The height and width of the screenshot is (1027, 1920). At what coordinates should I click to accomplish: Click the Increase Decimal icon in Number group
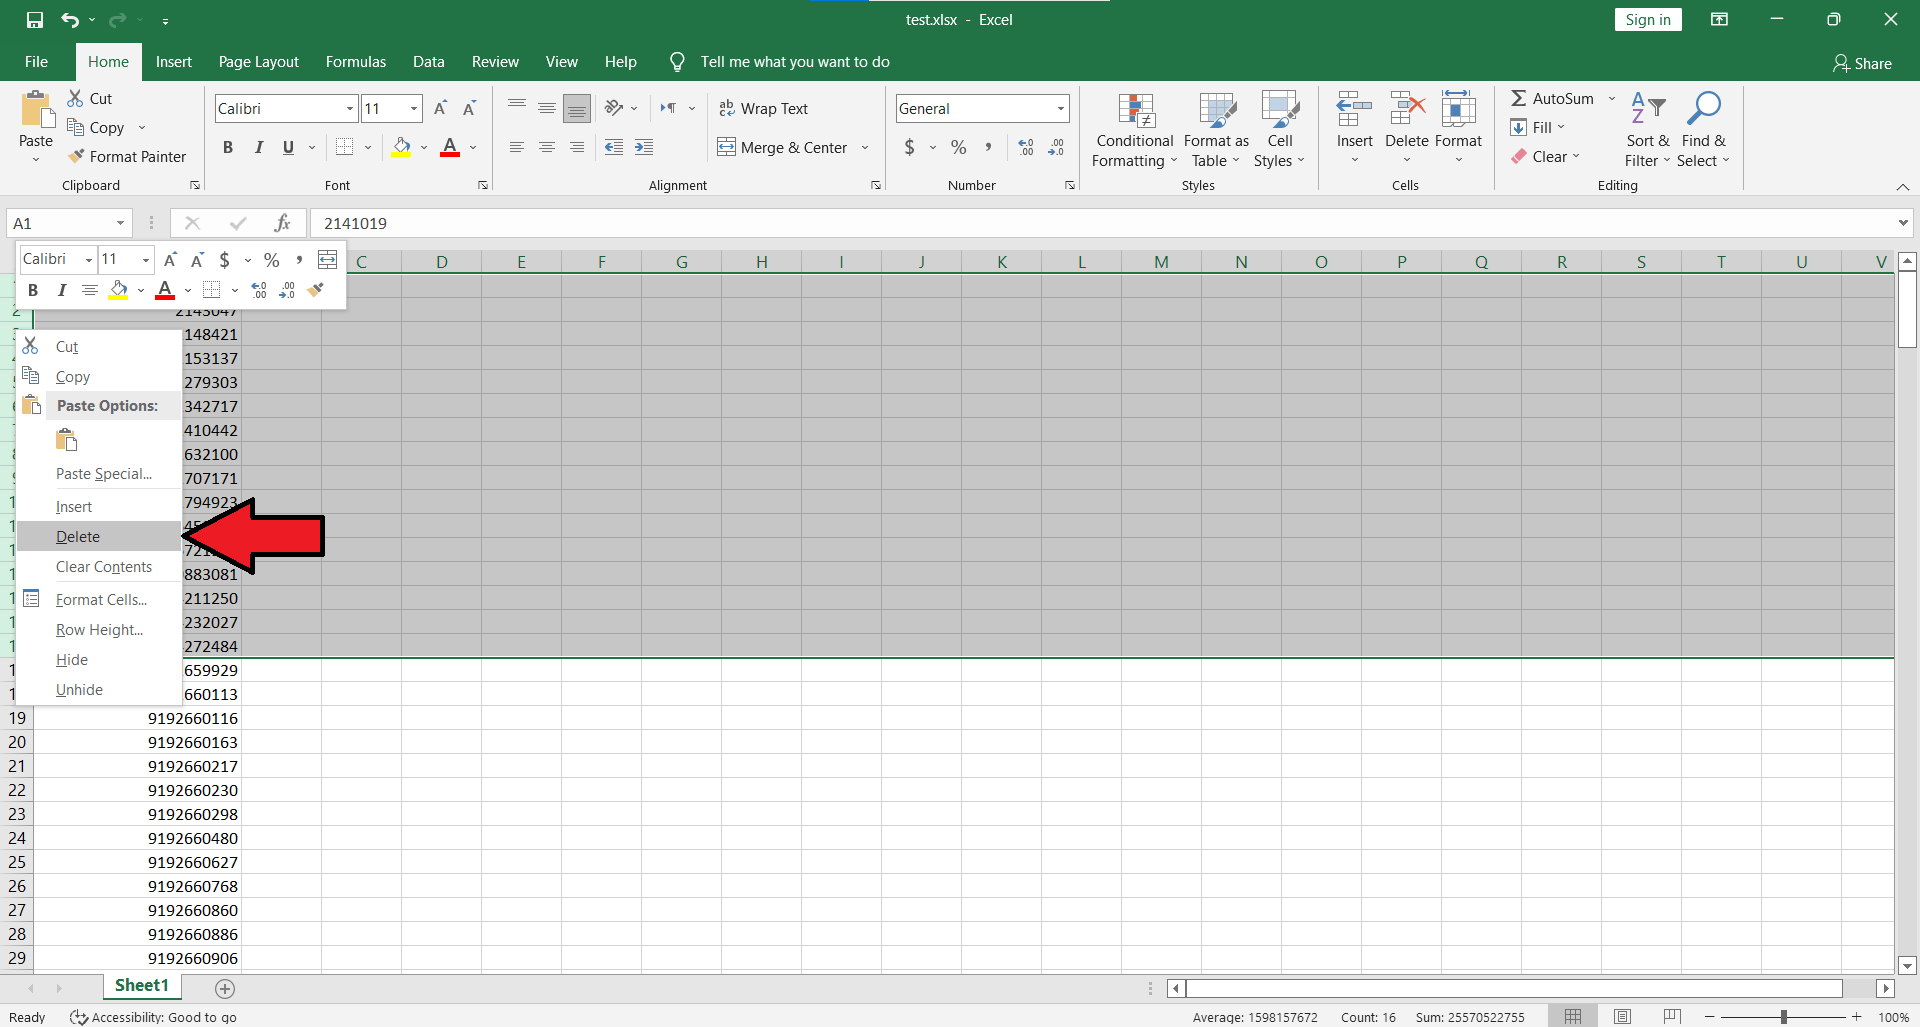point(1026,148)
